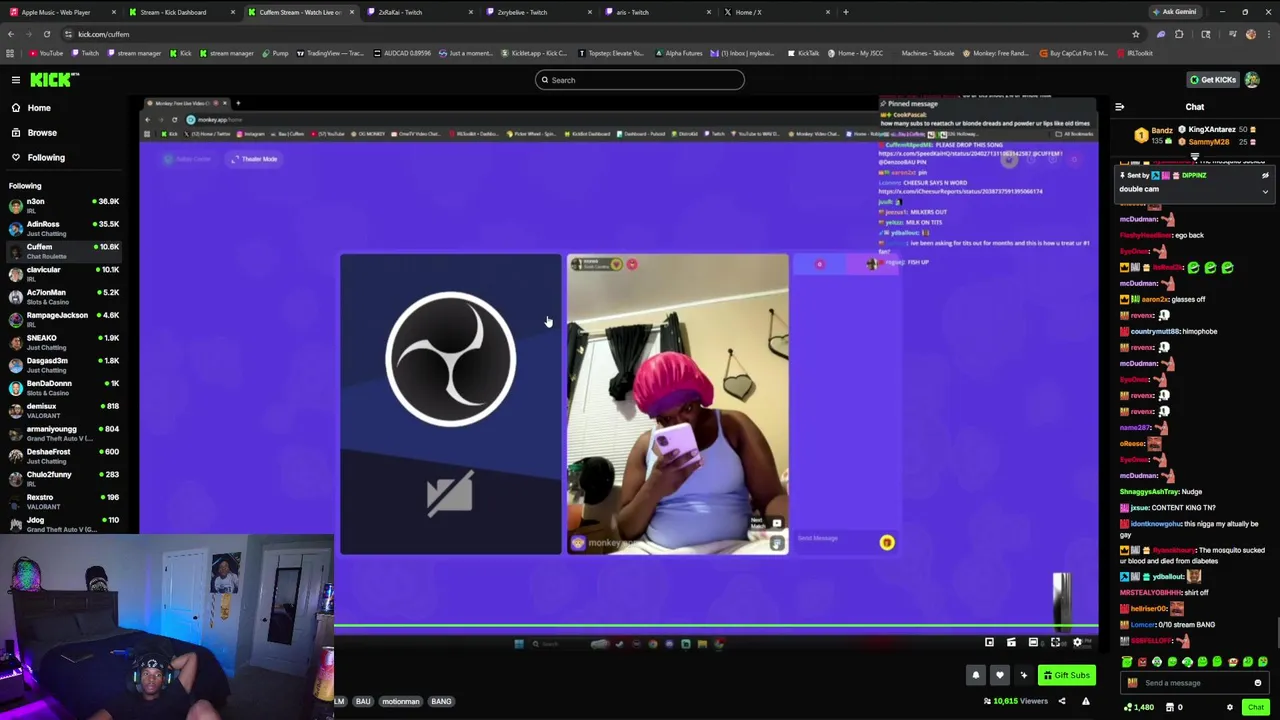Click KingXAntarez in leaderboard
Image resolution: width=1280 pixels, height=720 pixels.
pos(1212,130)
